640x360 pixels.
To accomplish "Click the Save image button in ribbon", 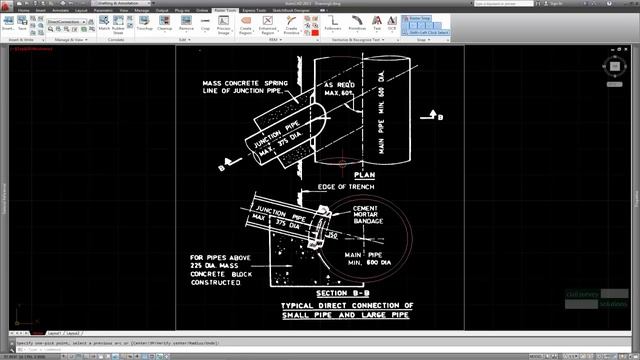I will tap(22, 23).
